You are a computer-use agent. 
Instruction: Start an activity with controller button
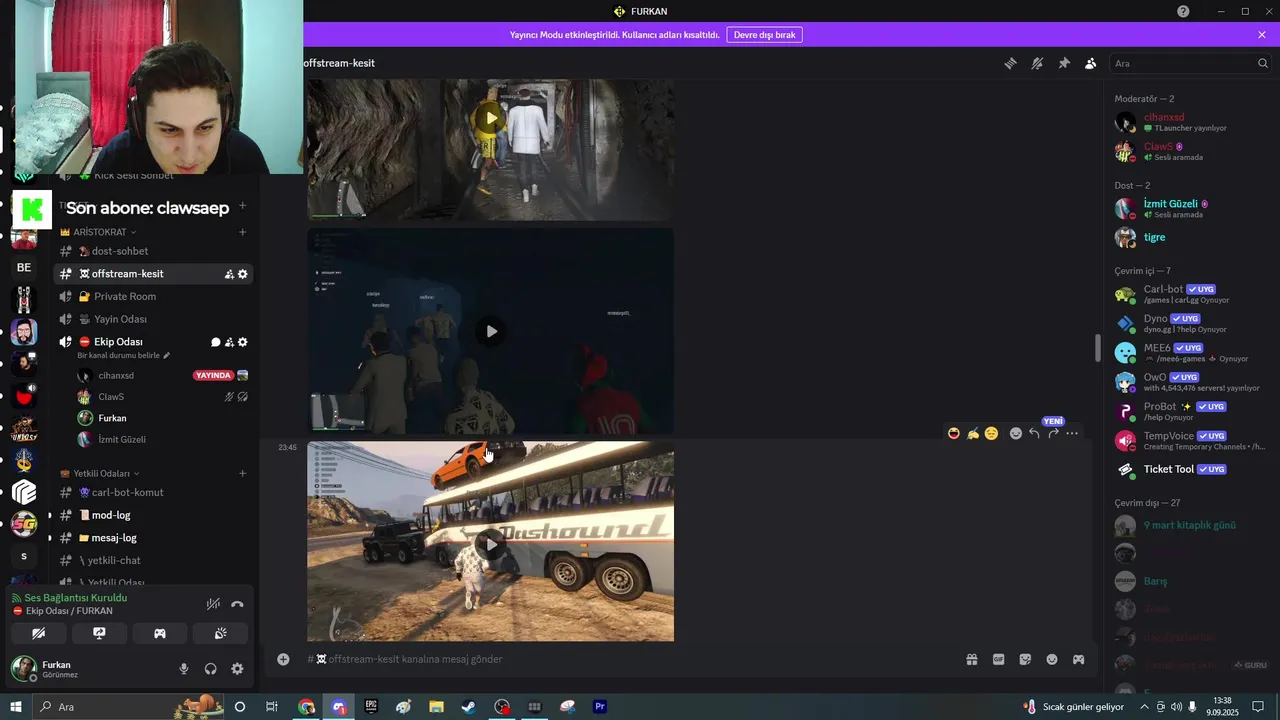coord(160,633)
